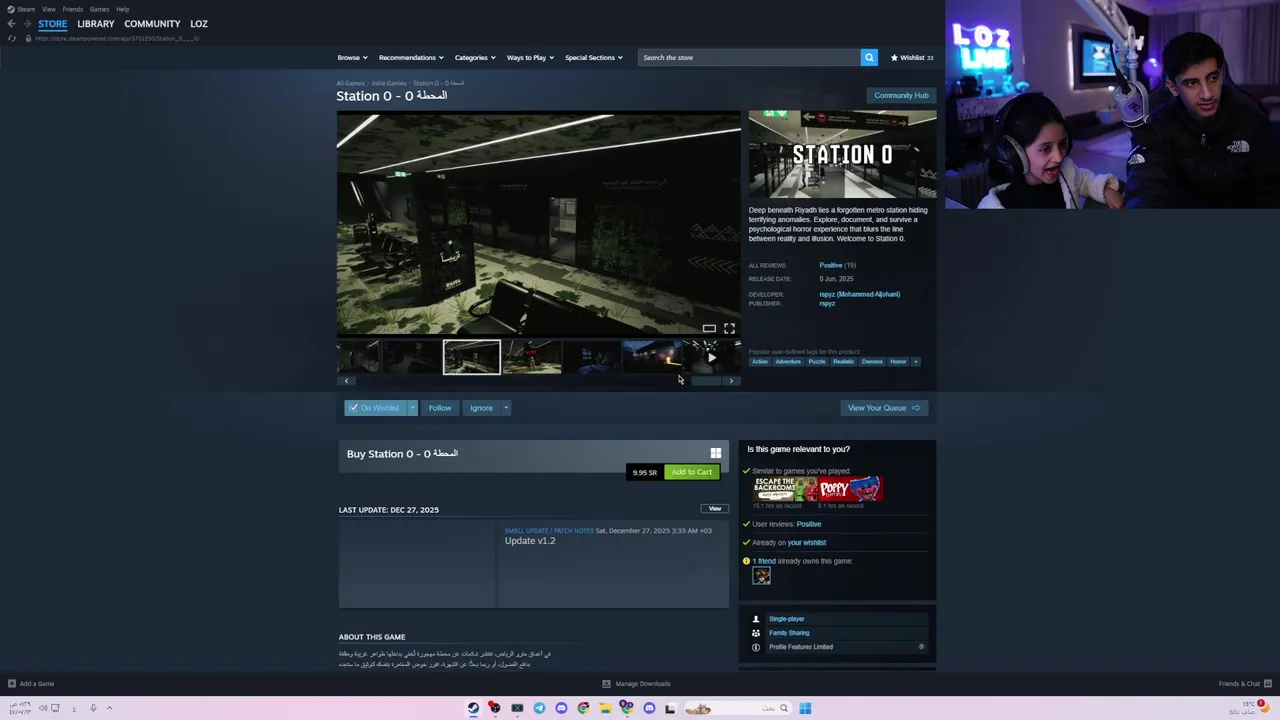Toggle the On Wishlist checkbox button
This screenshot has height=720, width=1280.
coord(375,408)
